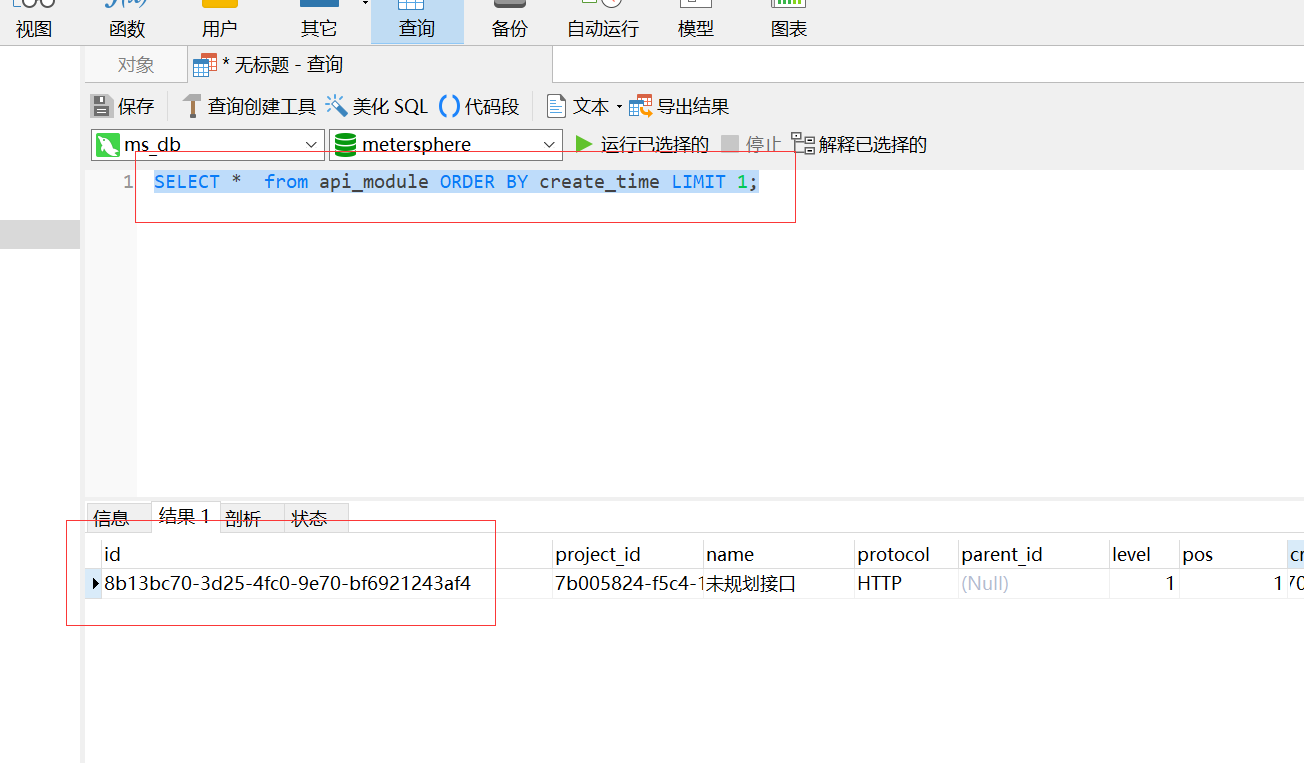1304x763 pixels.
Task: Switch to the 对象 tab
Action: (x=135, y=64)
